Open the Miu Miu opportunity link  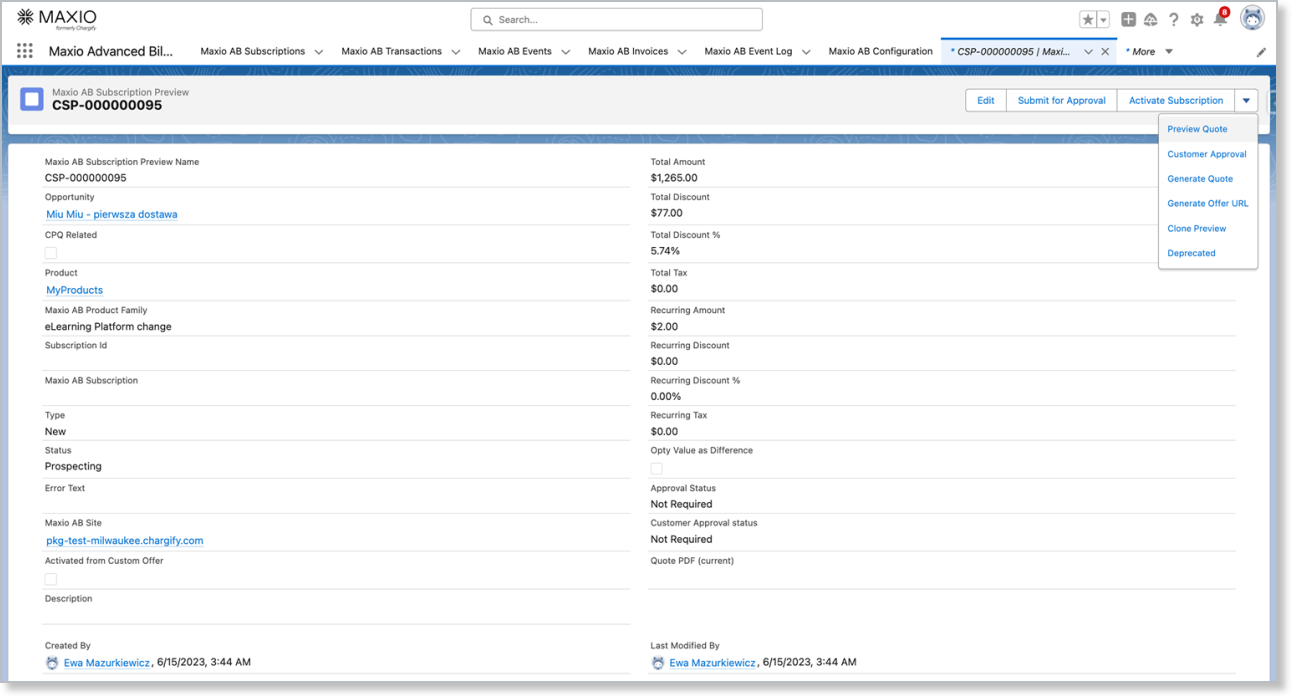(x=112, y=214)
